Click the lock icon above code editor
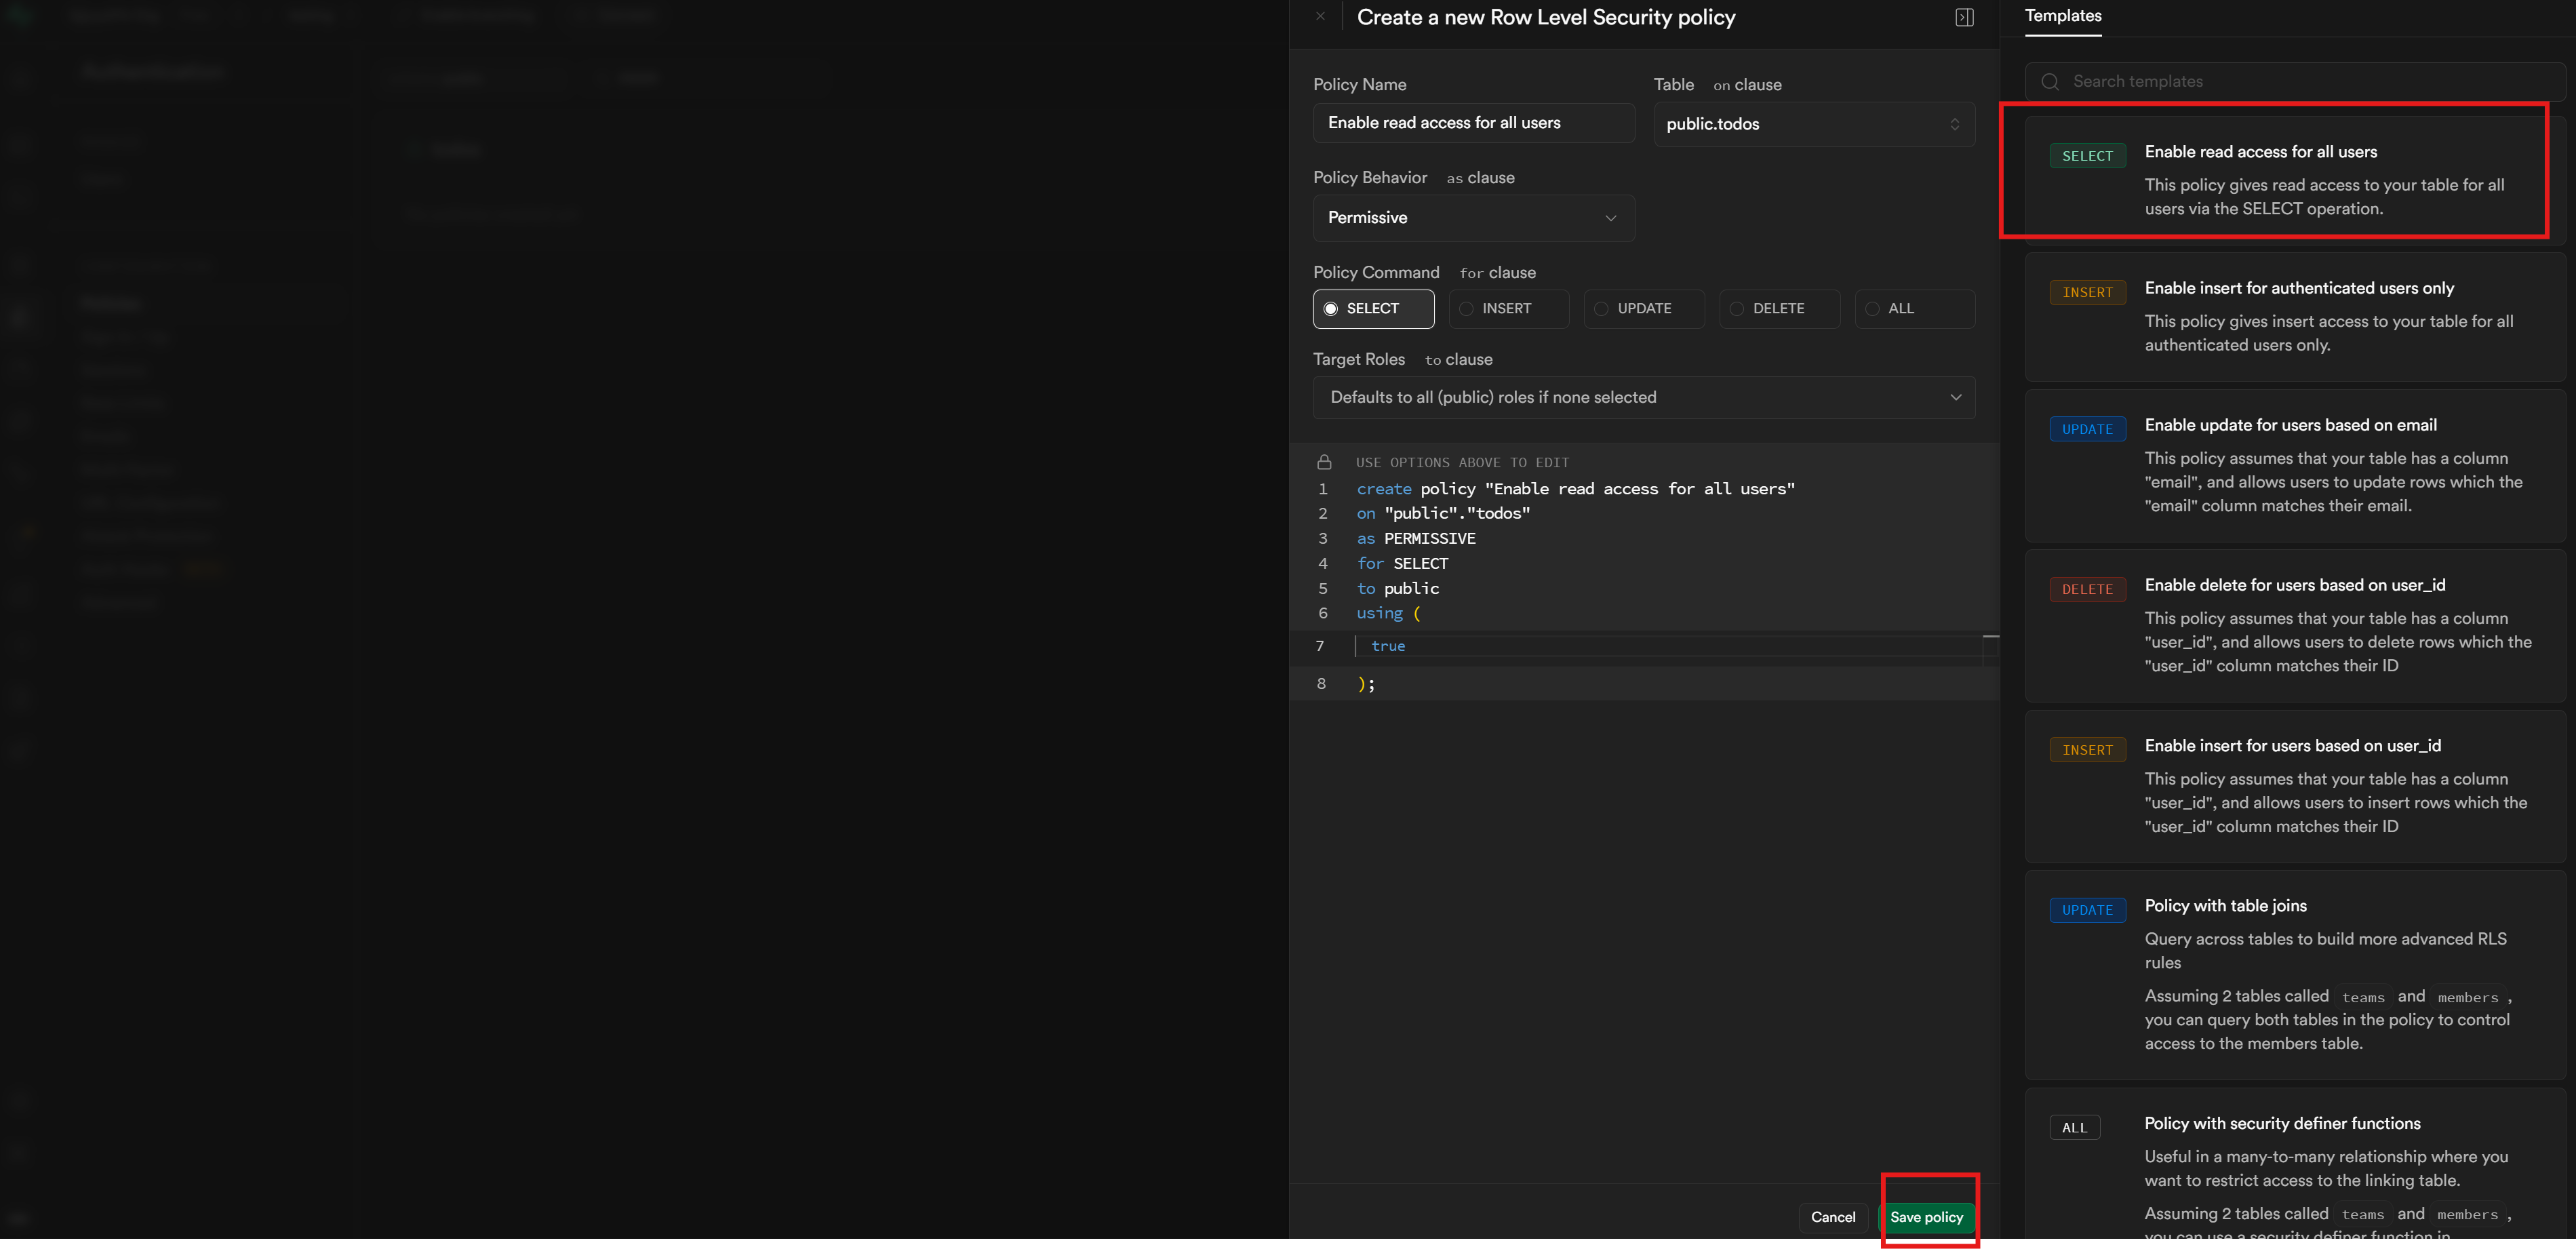The height and width of the screenshot is (1249, 2576). (1324, 462)
